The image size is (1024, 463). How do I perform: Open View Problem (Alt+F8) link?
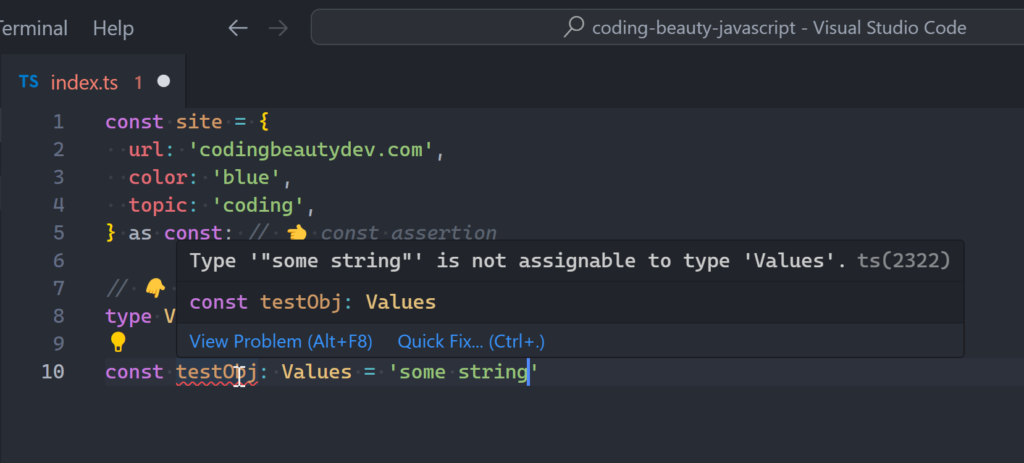pos(281,341)
